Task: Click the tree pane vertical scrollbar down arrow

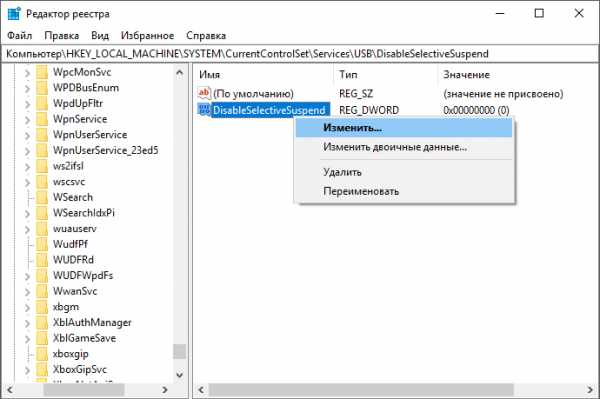Action: pyautogui.click(x=179, y=375)
